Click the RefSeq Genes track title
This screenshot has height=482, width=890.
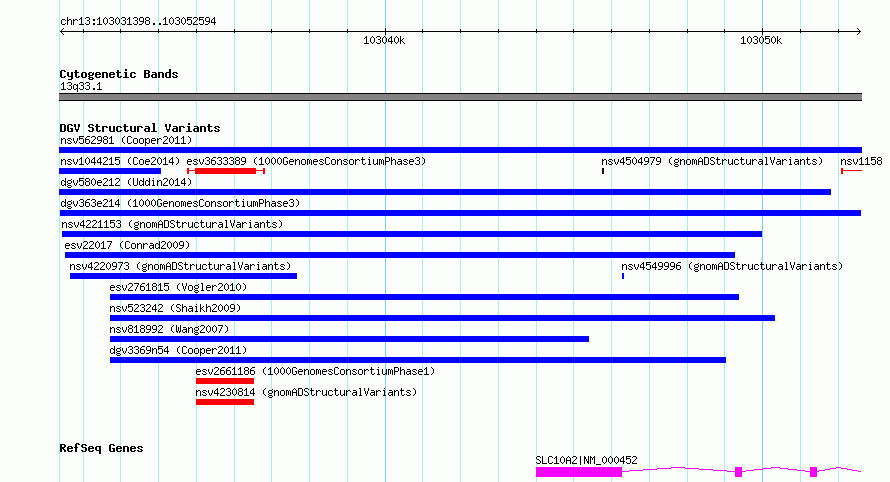tap(101, 448)
